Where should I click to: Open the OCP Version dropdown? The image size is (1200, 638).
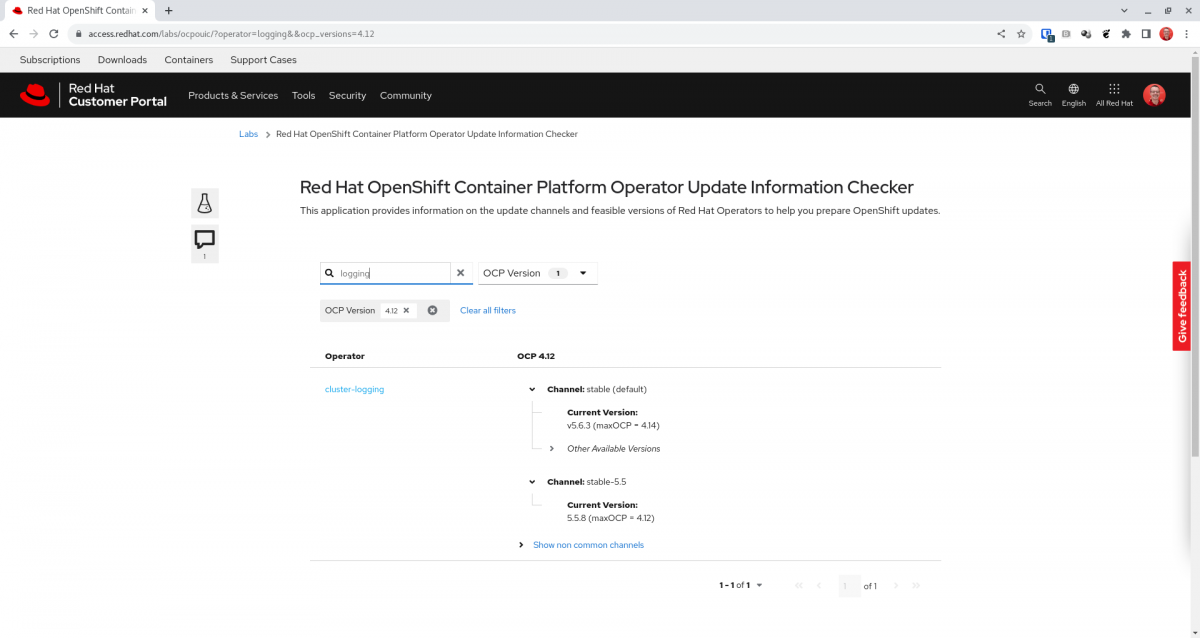tap(537, 273)
